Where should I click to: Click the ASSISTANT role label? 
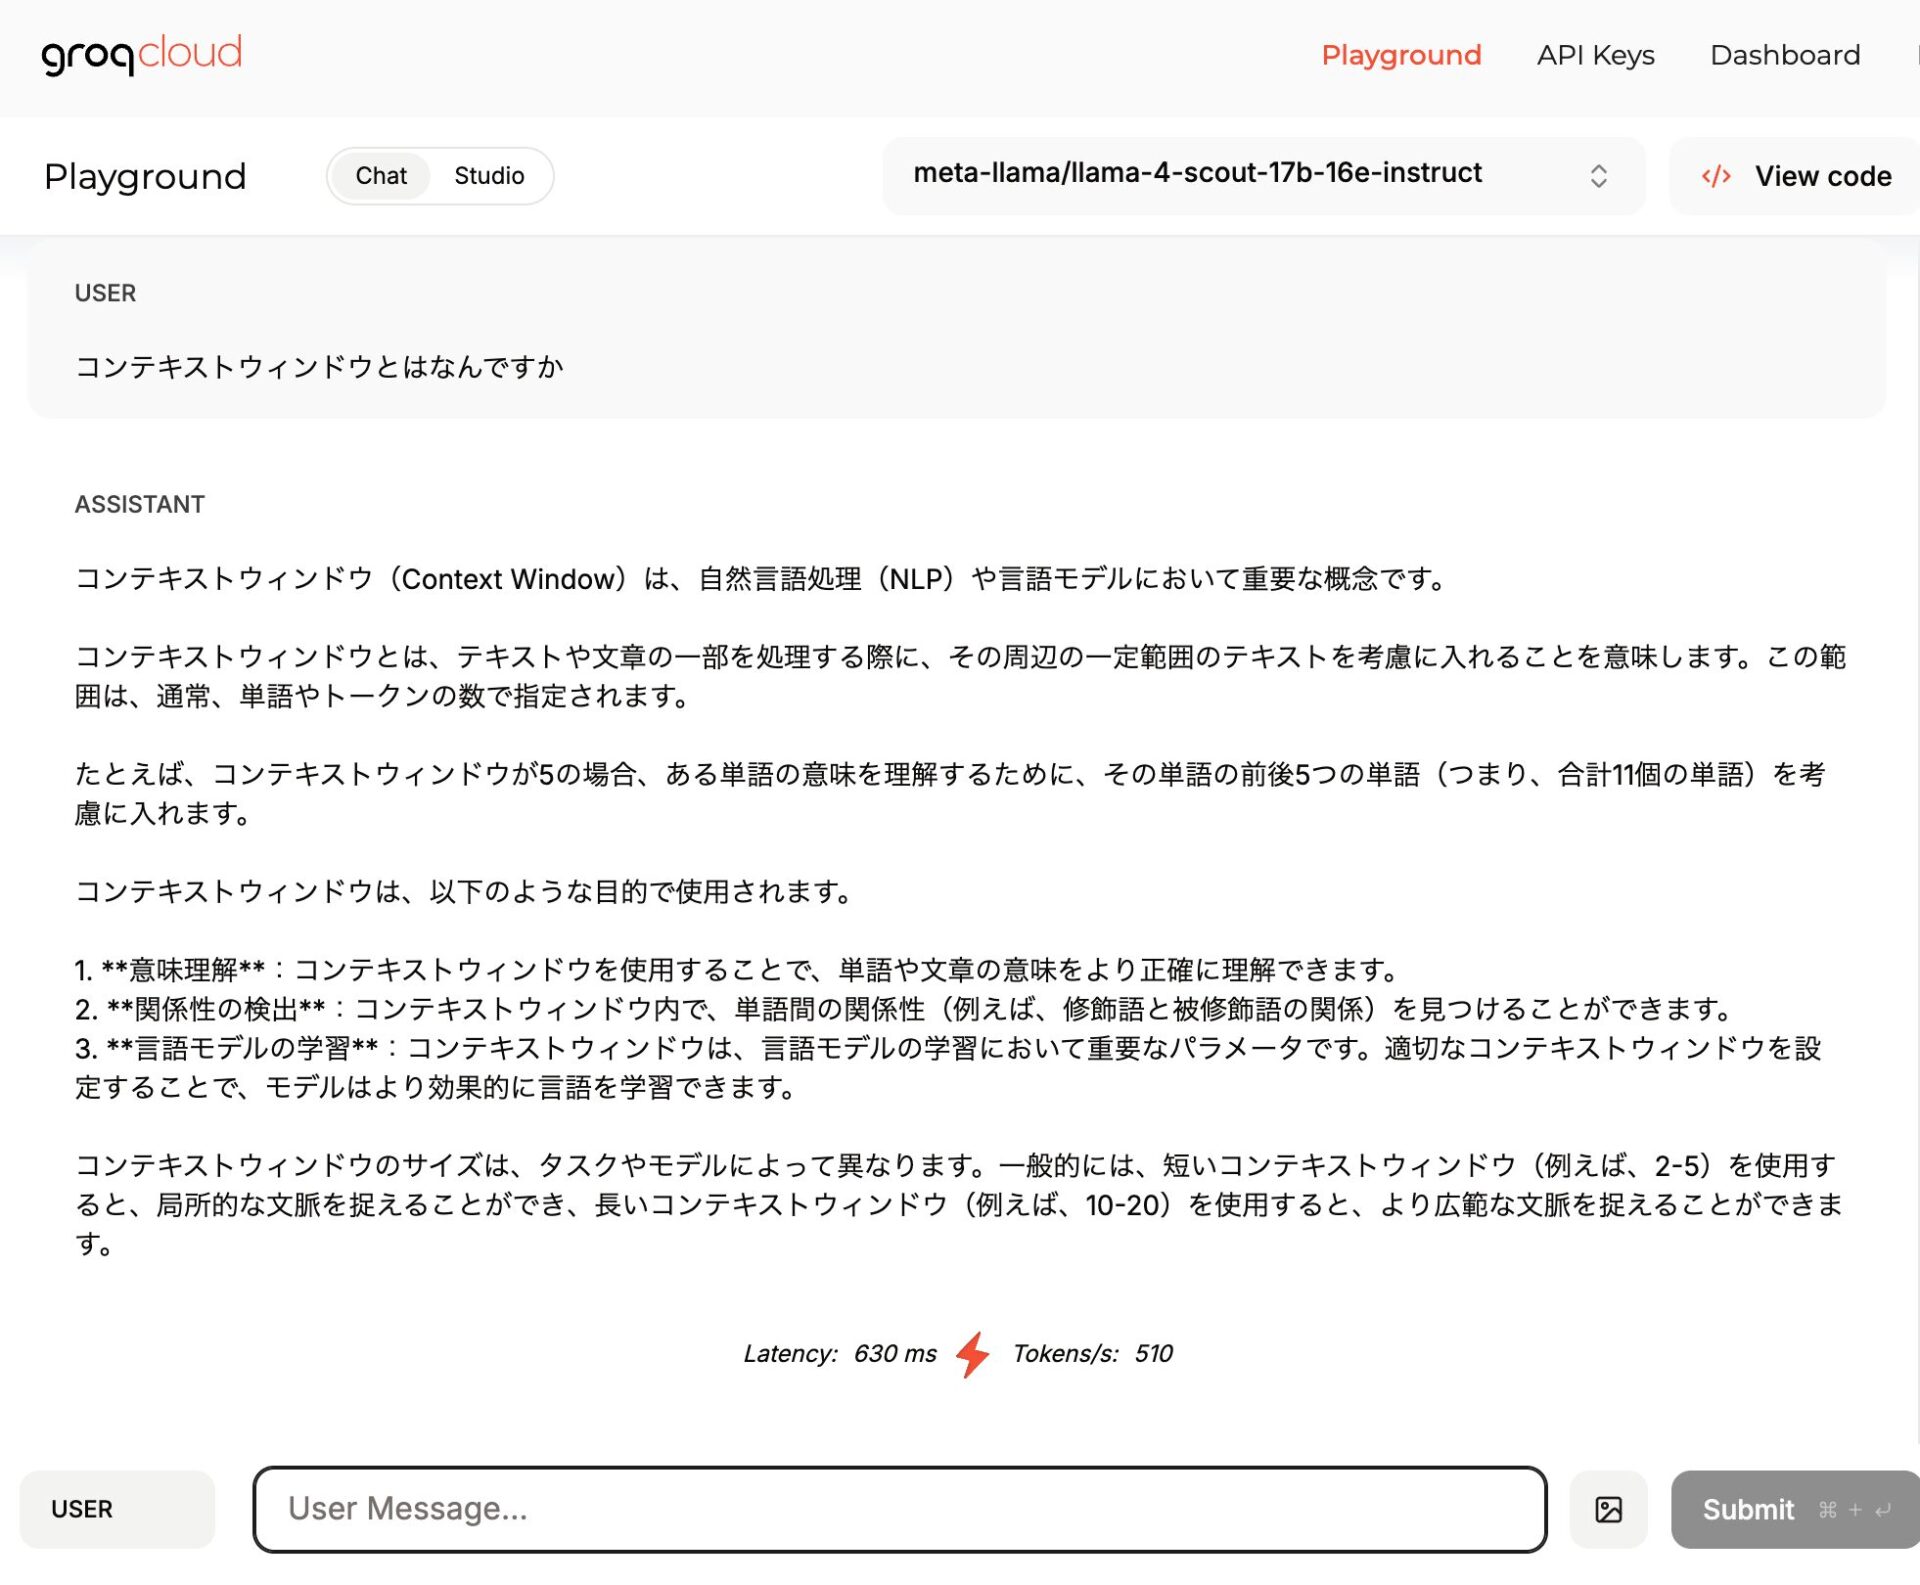coord(139,504)
